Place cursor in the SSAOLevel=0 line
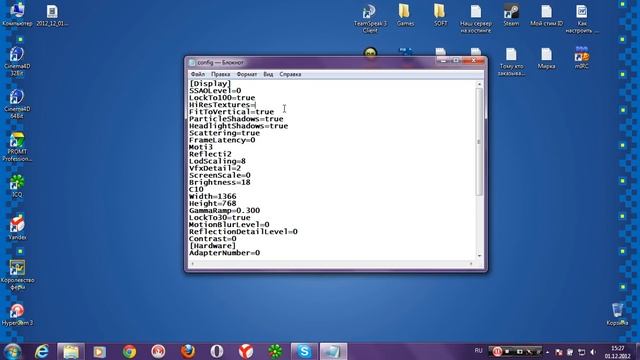 point(215,91)
